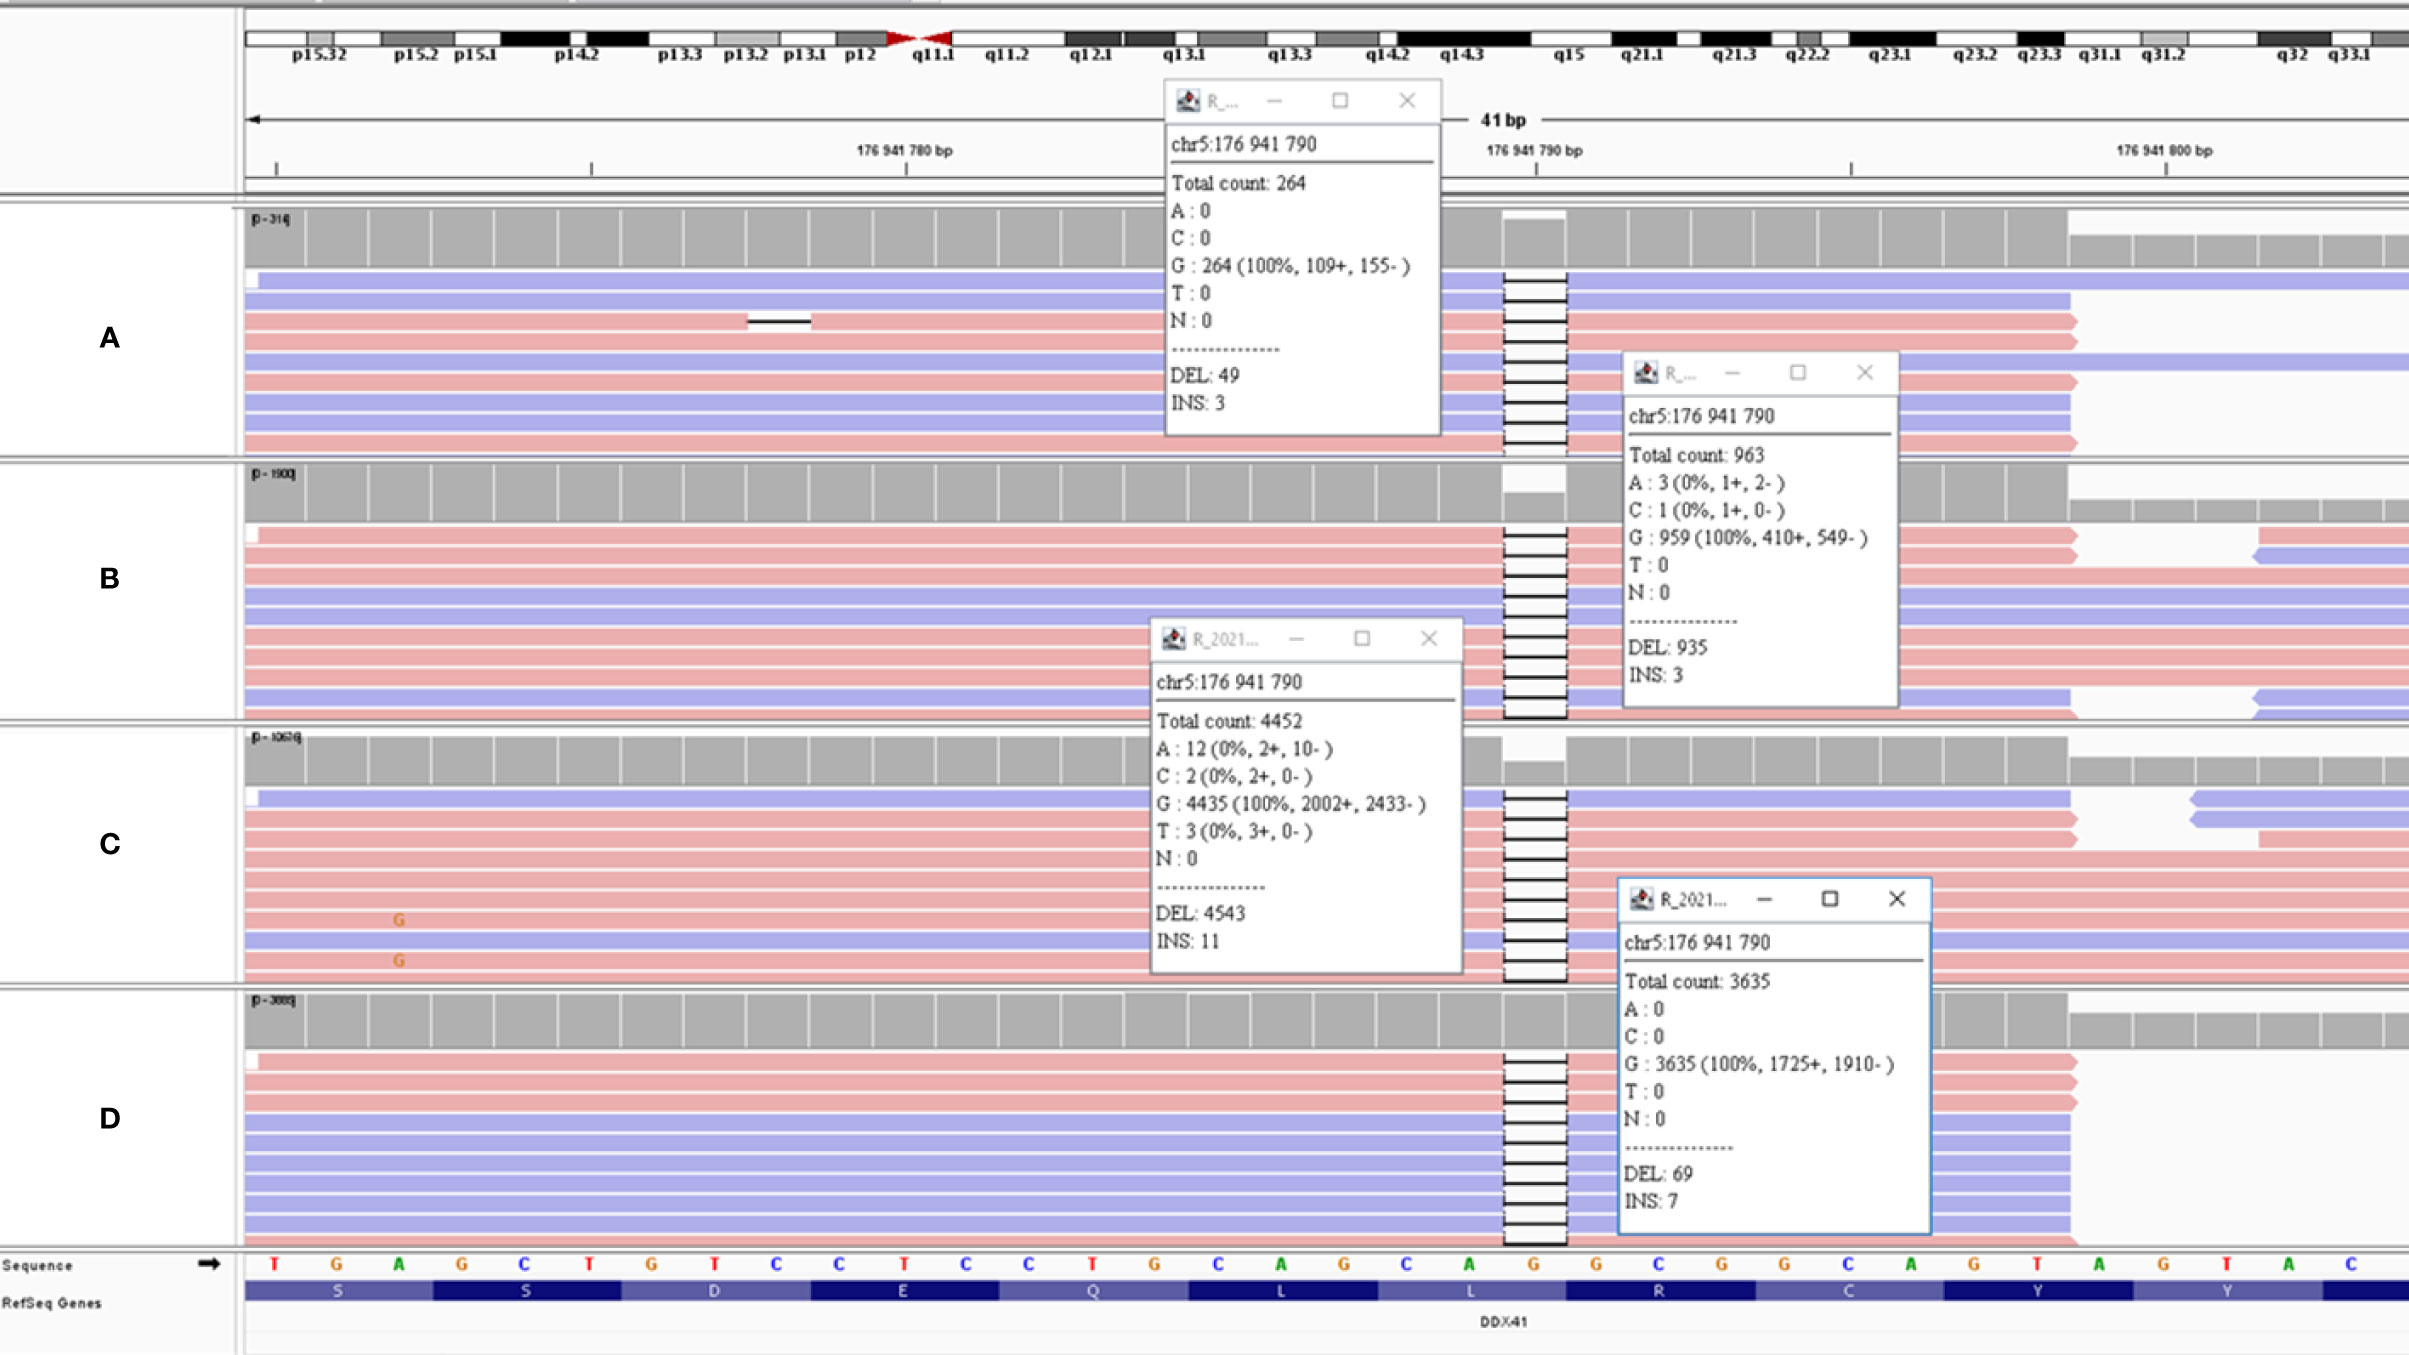This screenshot has width=2409, height=1355.
Task: Select the 'A : 12 (0%, 2+, 10- )' line
Action: (1244, 749)
